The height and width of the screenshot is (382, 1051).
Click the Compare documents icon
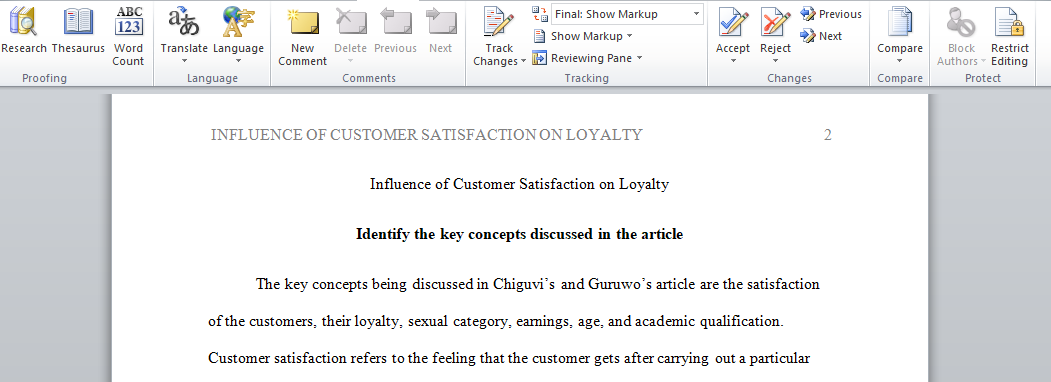900,21
